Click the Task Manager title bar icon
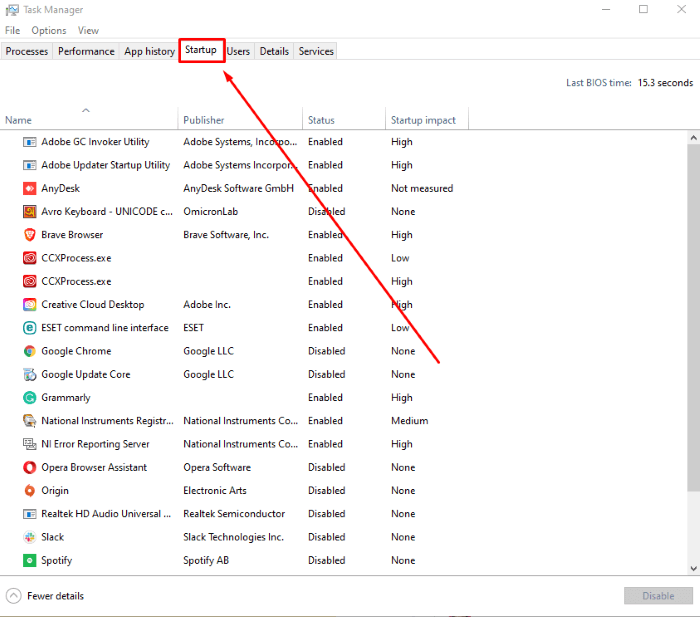Image resolution: width=700 pixels, height=617 pixels. pyautogui.click(x=12, y=10)
